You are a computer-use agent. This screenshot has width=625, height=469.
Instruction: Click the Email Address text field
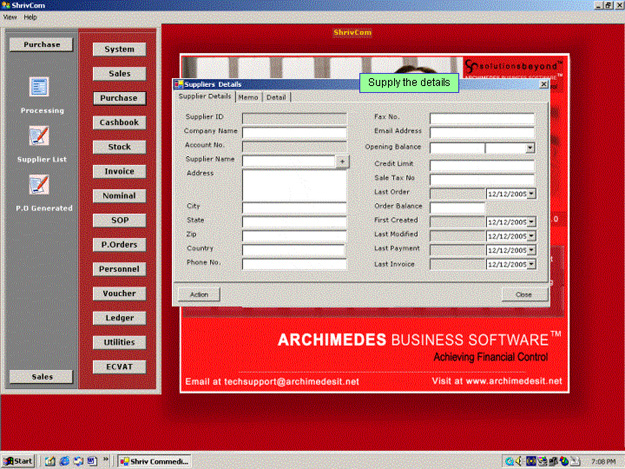482,131
